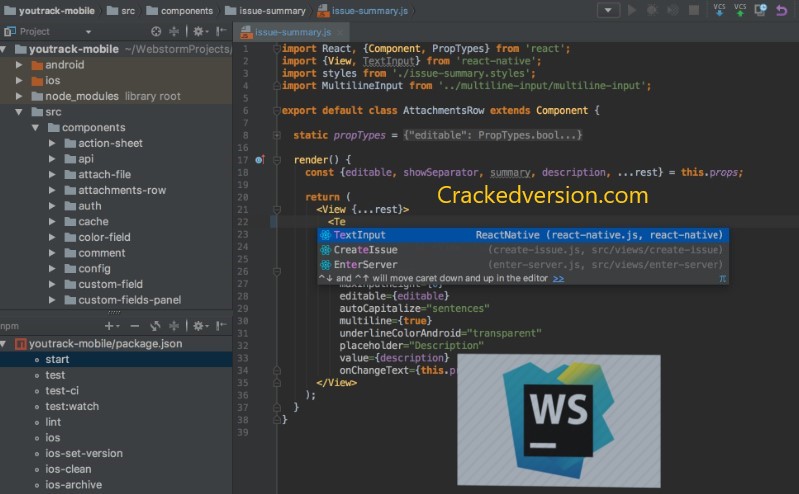The width and height of the screenshot is (799, 494).
Task: Choose CreateIssue completion suggestion
Action: [x=365, y=250]
